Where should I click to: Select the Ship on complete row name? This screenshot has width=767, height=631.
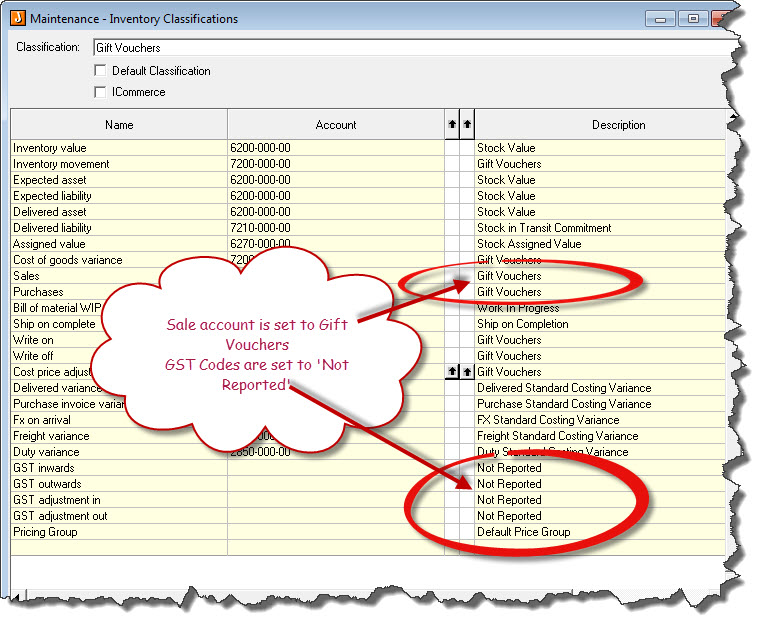click(54, 324)
